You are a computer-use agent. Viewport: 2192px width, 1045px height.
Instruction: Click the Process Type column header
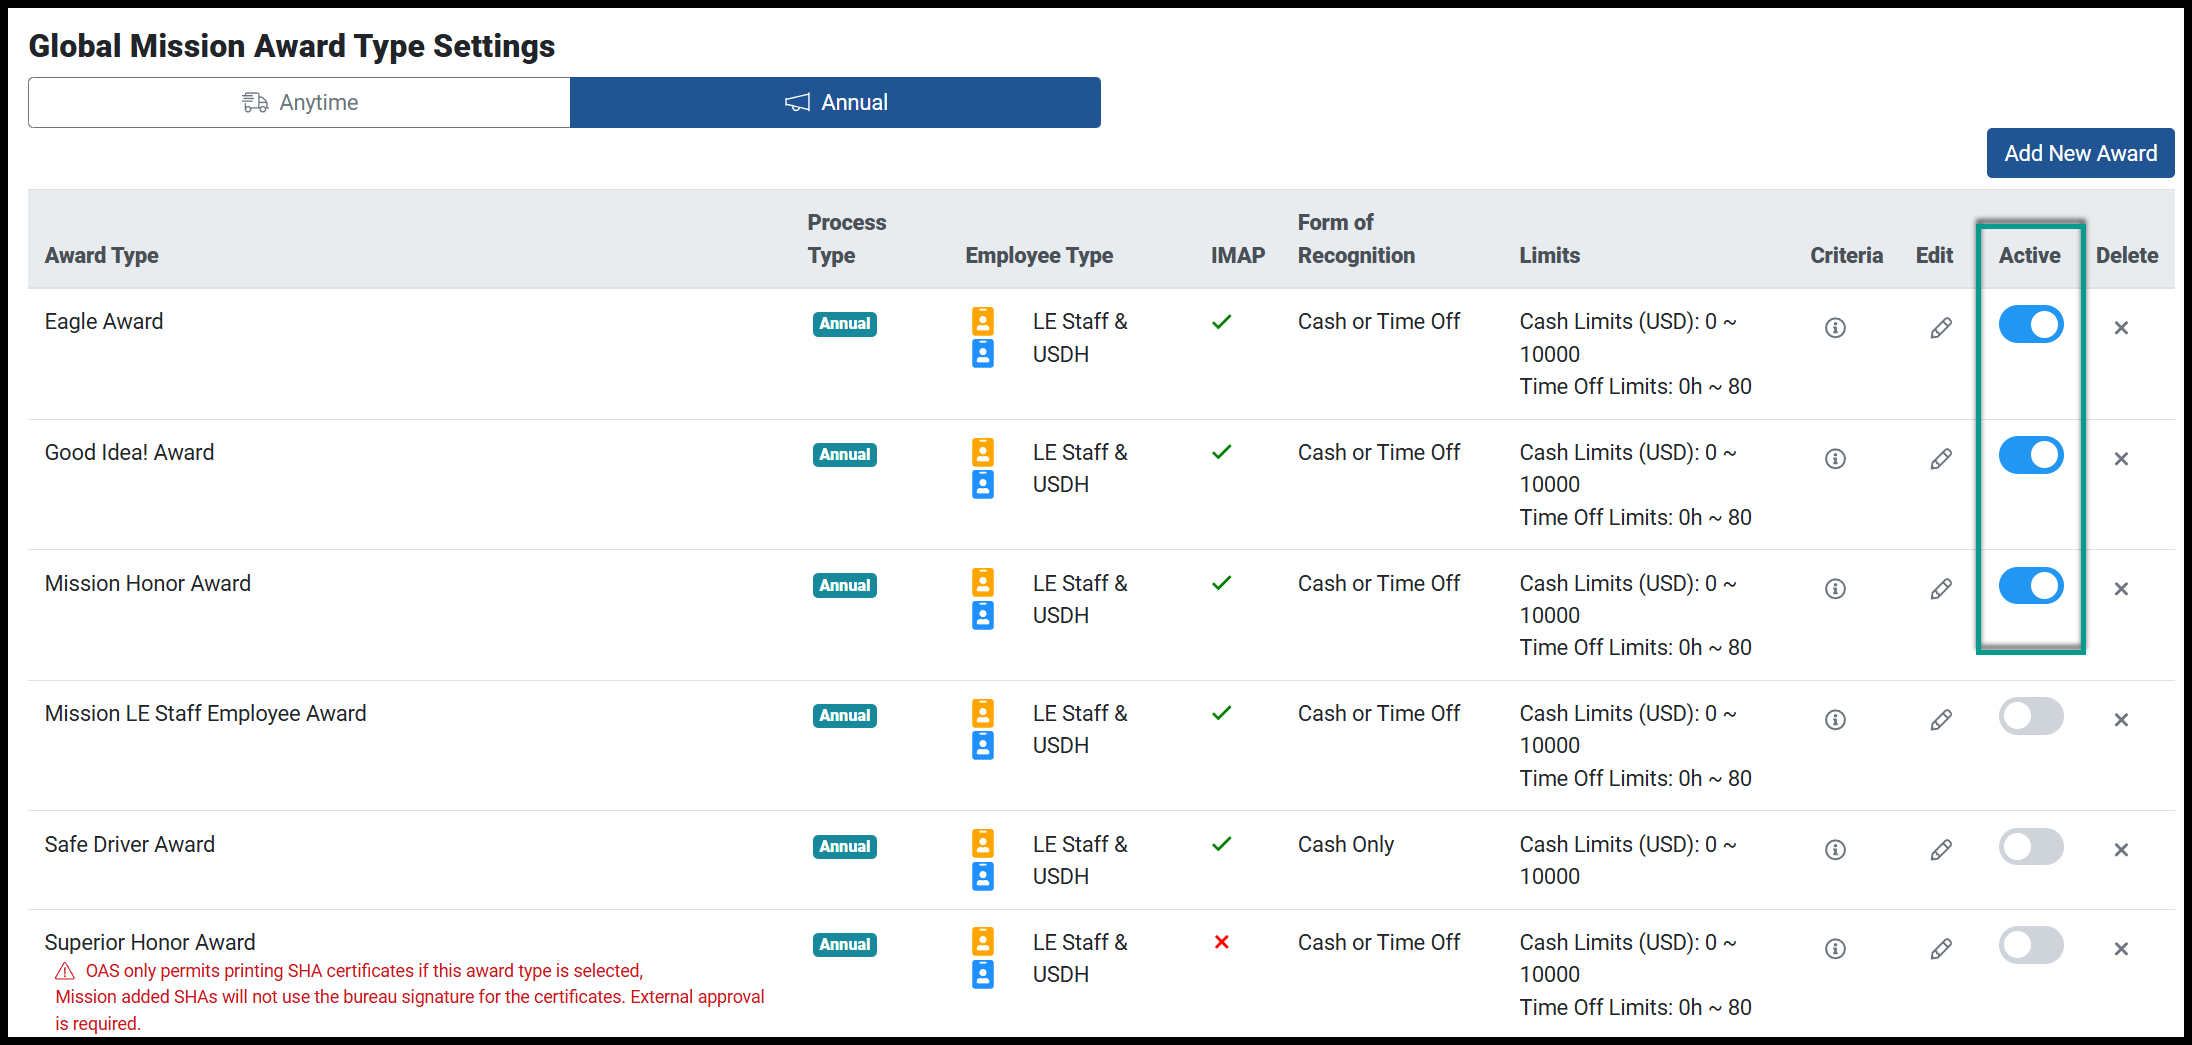(846, 238)
